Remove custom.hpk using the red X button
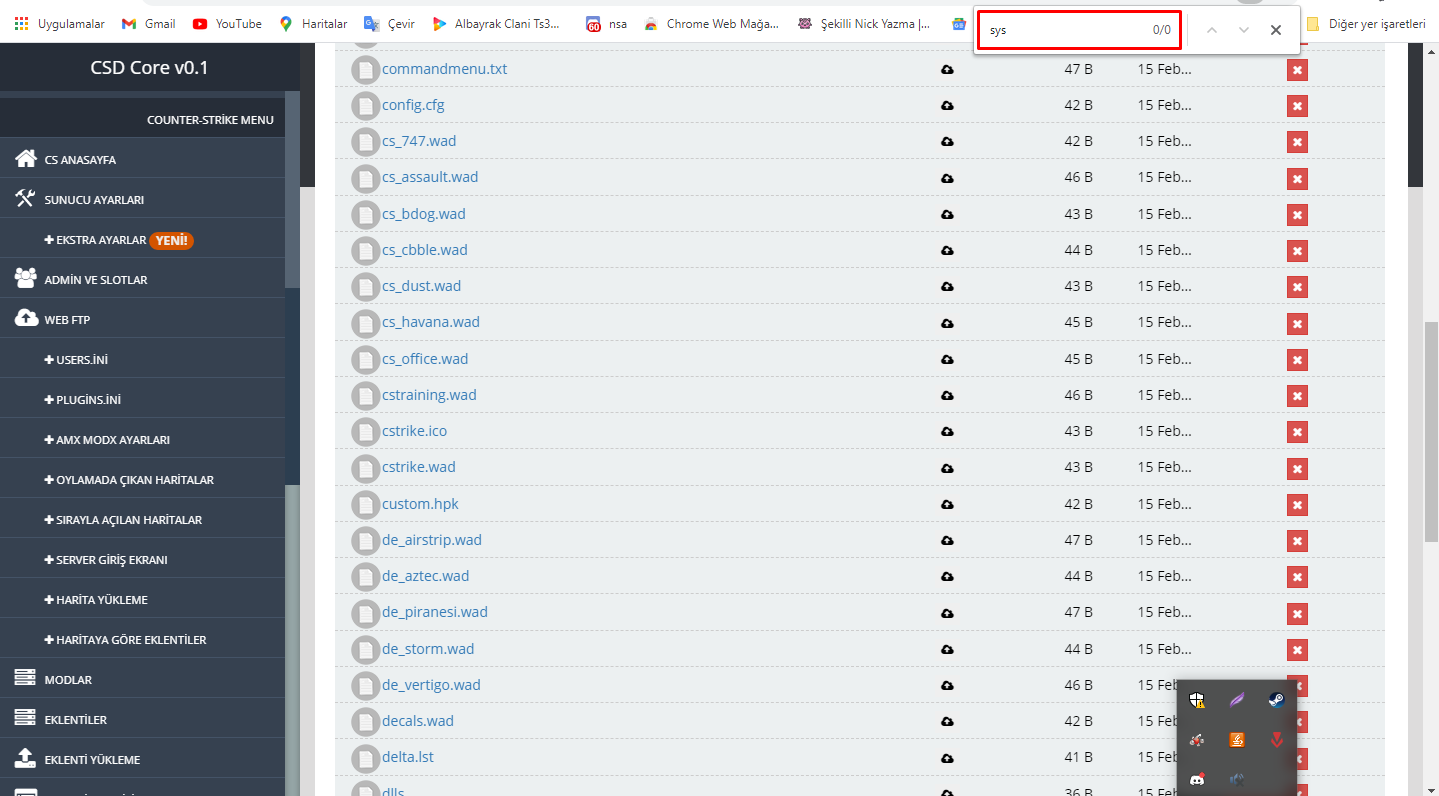Viewport: 1439px width, 796px height. [x=1297, y=505]
